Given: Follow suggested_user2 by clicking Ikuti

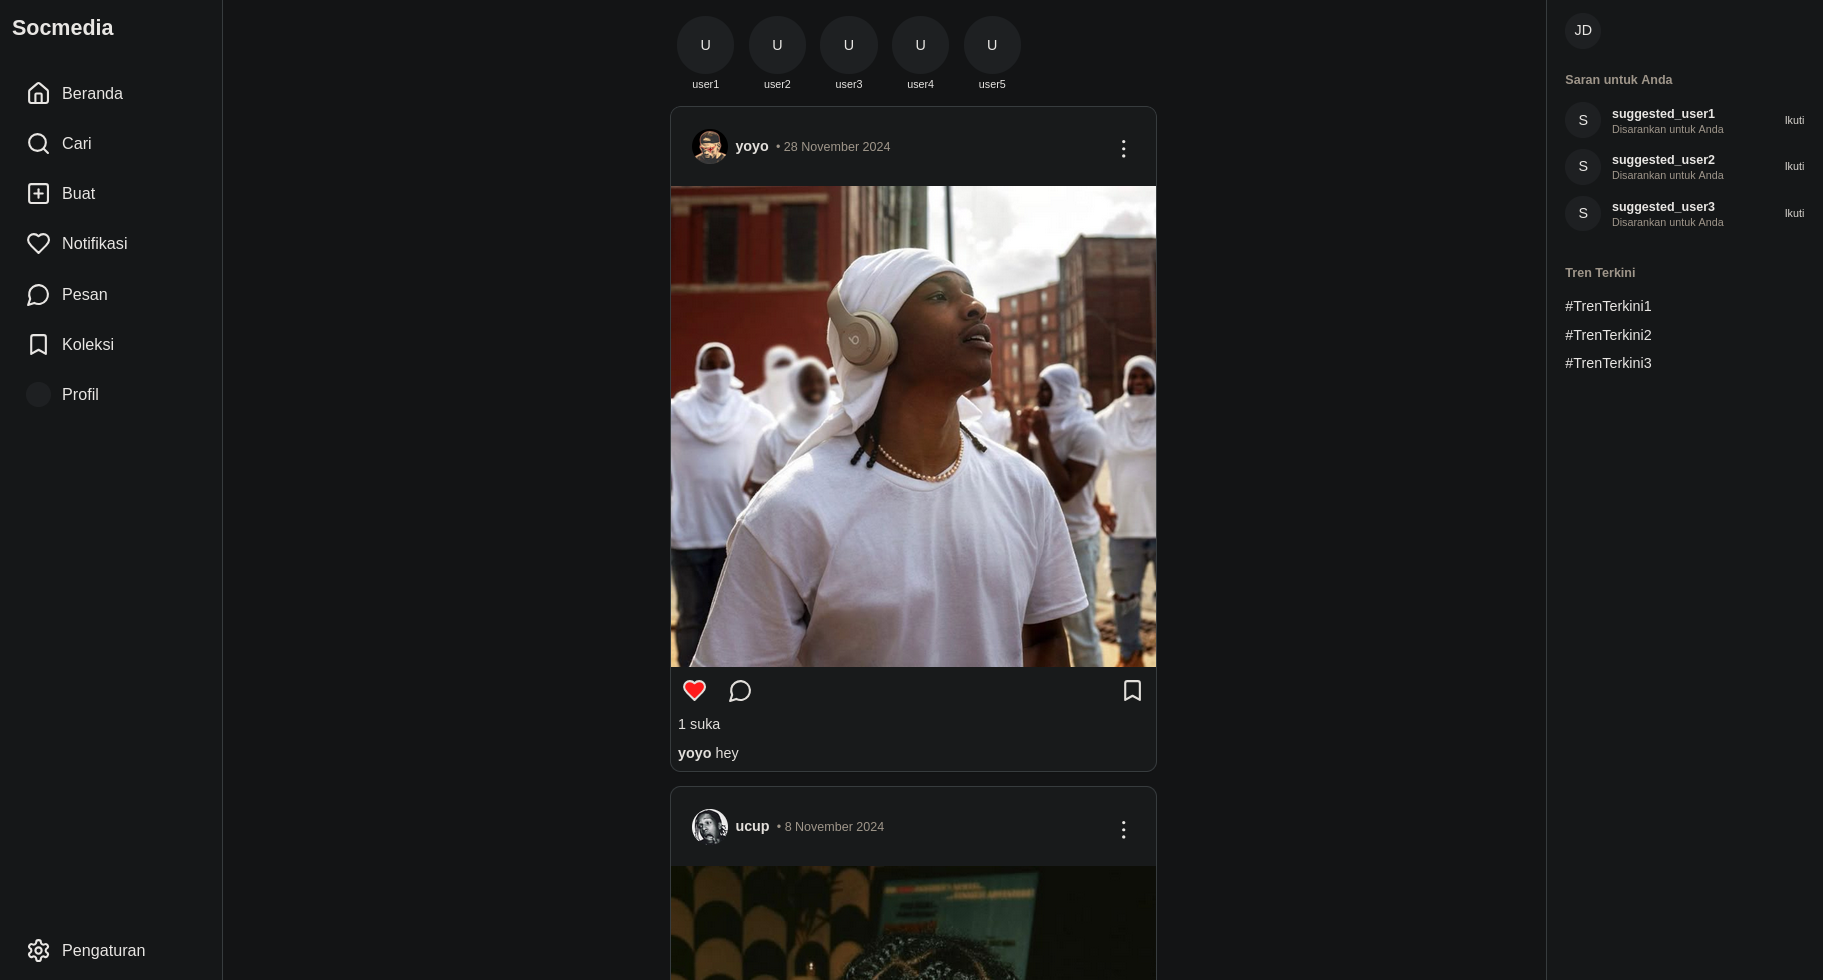Looking at the screenshot, I should pos(1794,166).
